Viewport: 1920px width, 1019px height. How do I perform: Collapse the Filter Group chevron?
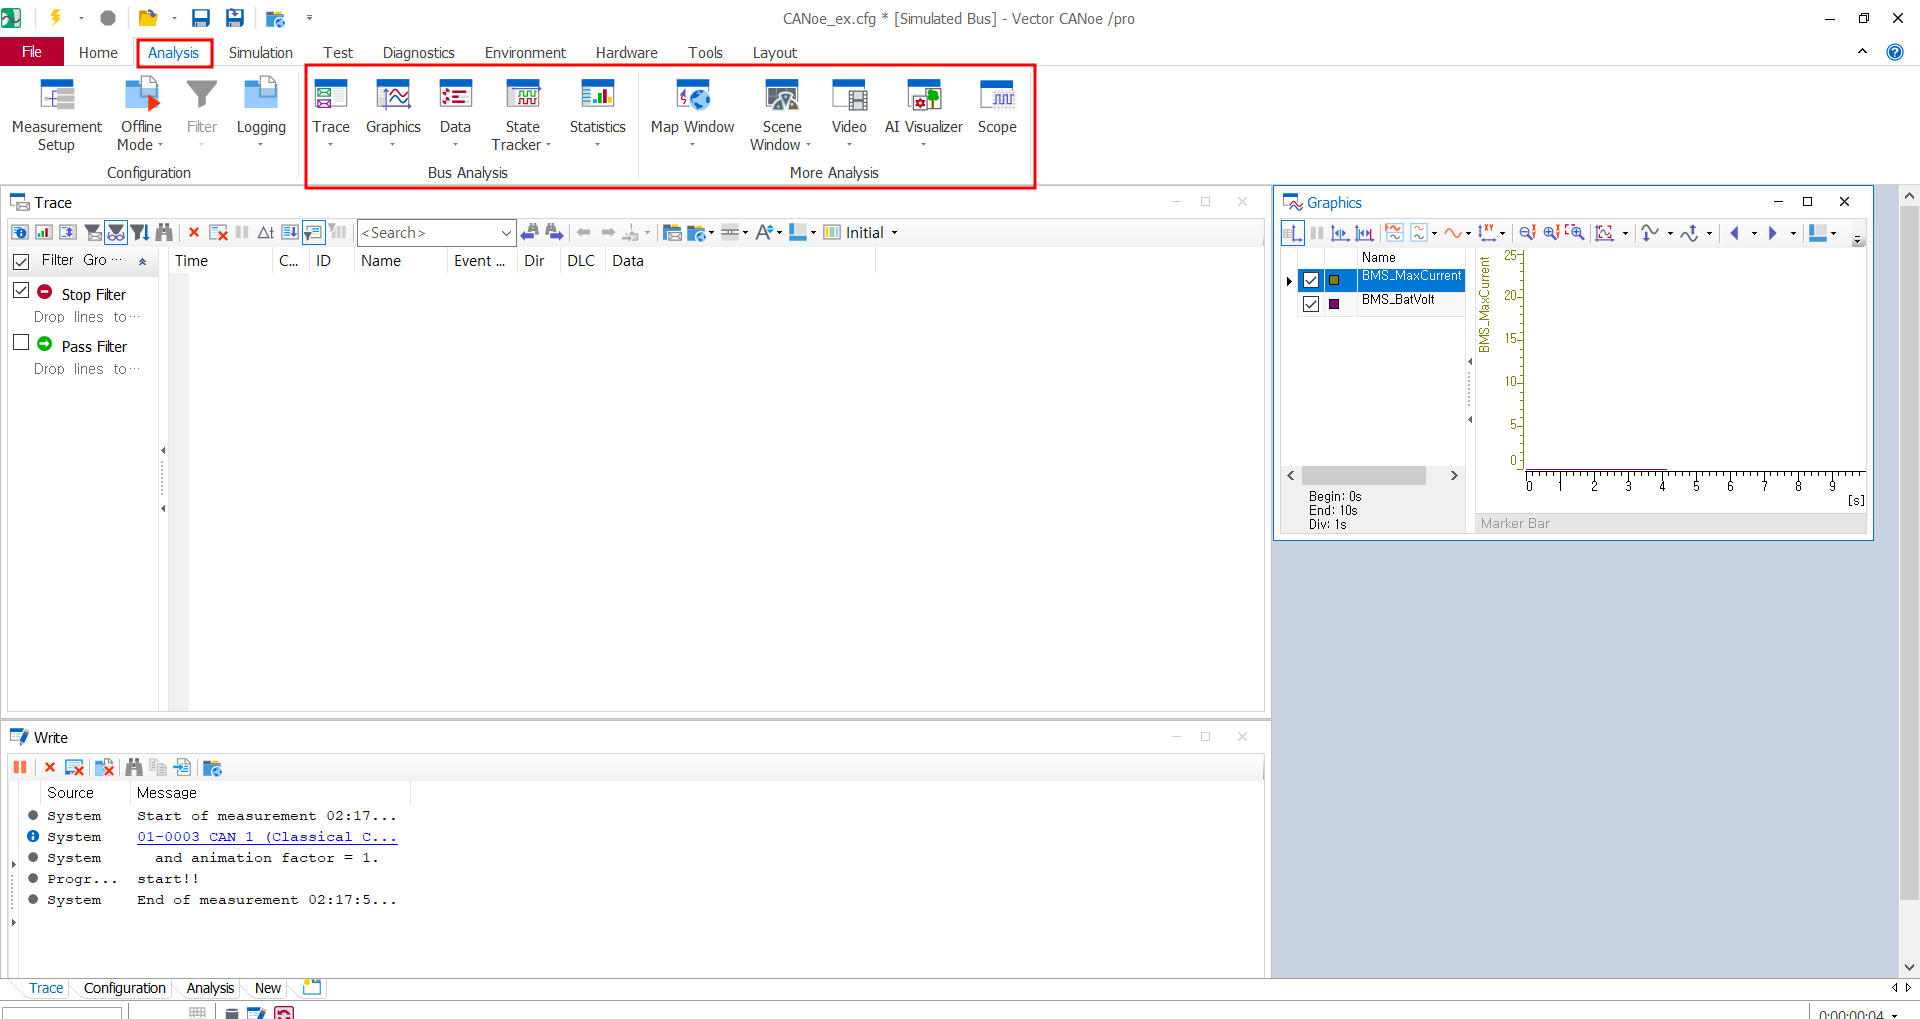[x=143, y=261]
